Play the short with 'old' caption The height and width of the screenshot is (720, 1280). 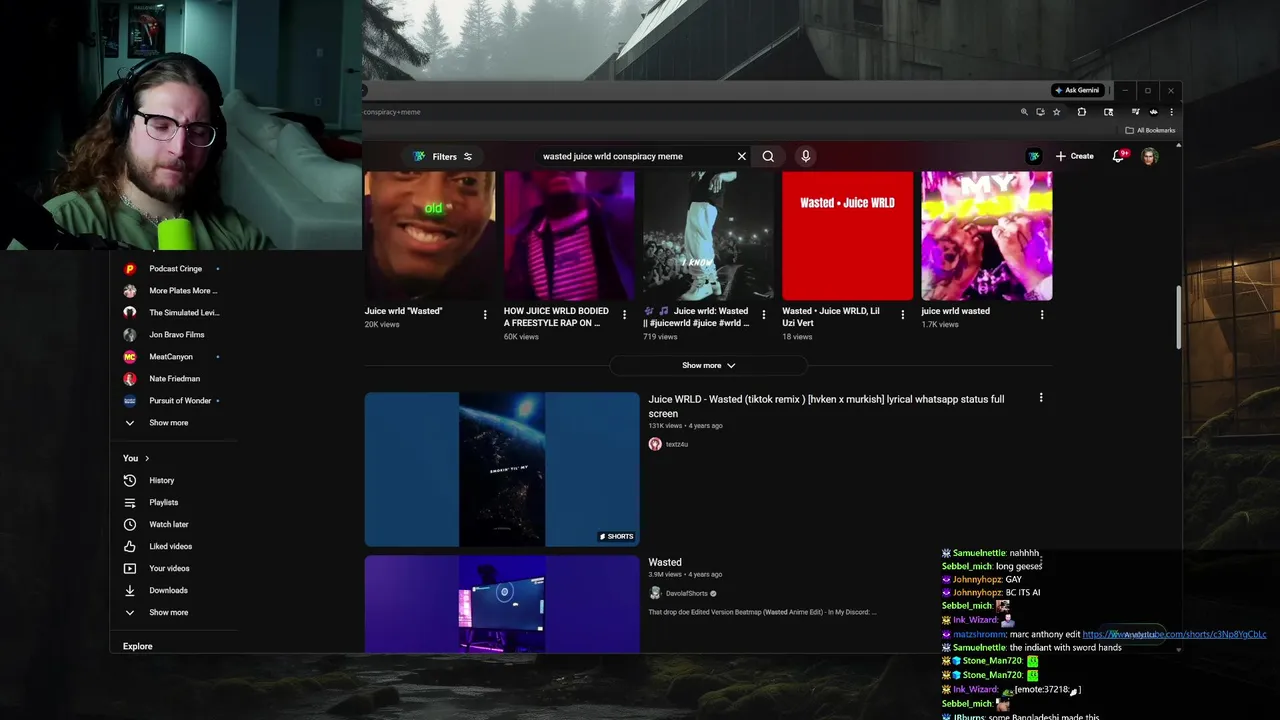pyautogui.click(x=429, y=235)
